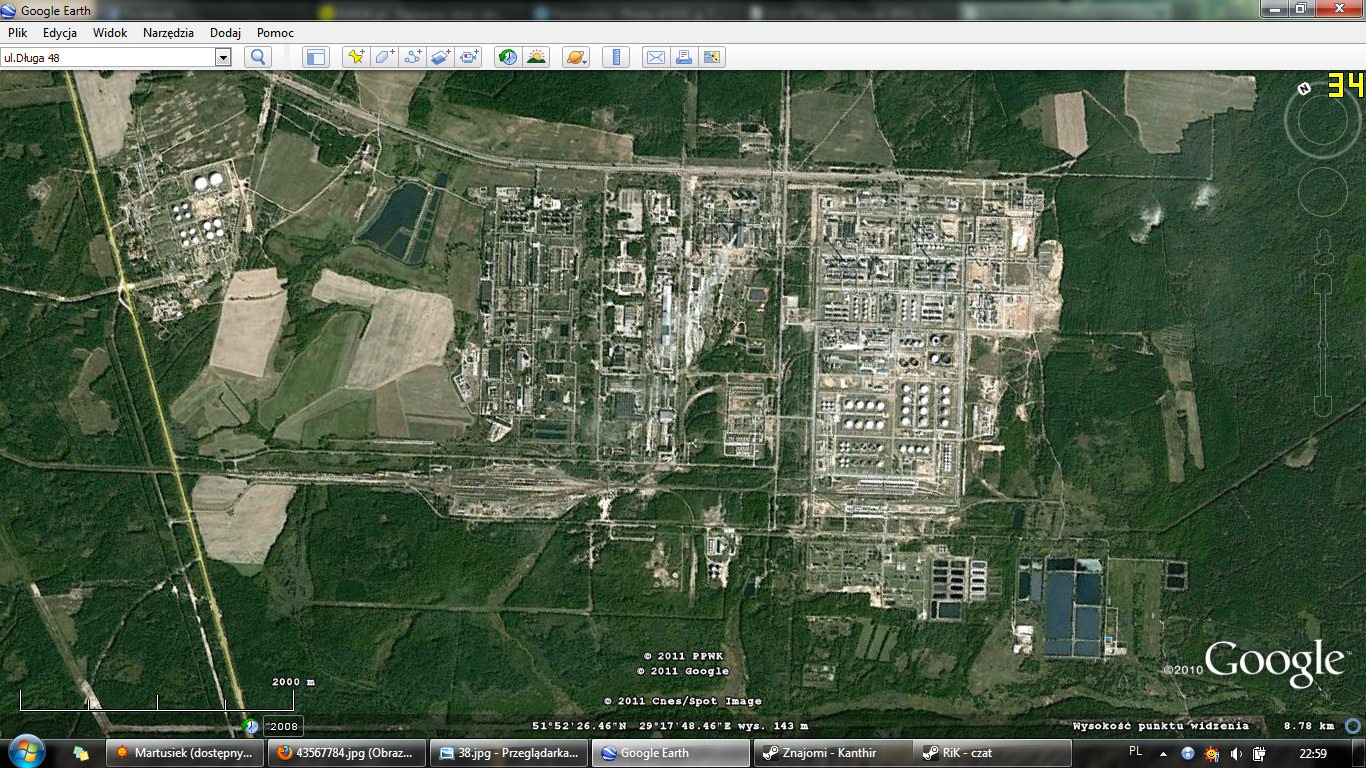Add an image overlay

tap(441, 57)
